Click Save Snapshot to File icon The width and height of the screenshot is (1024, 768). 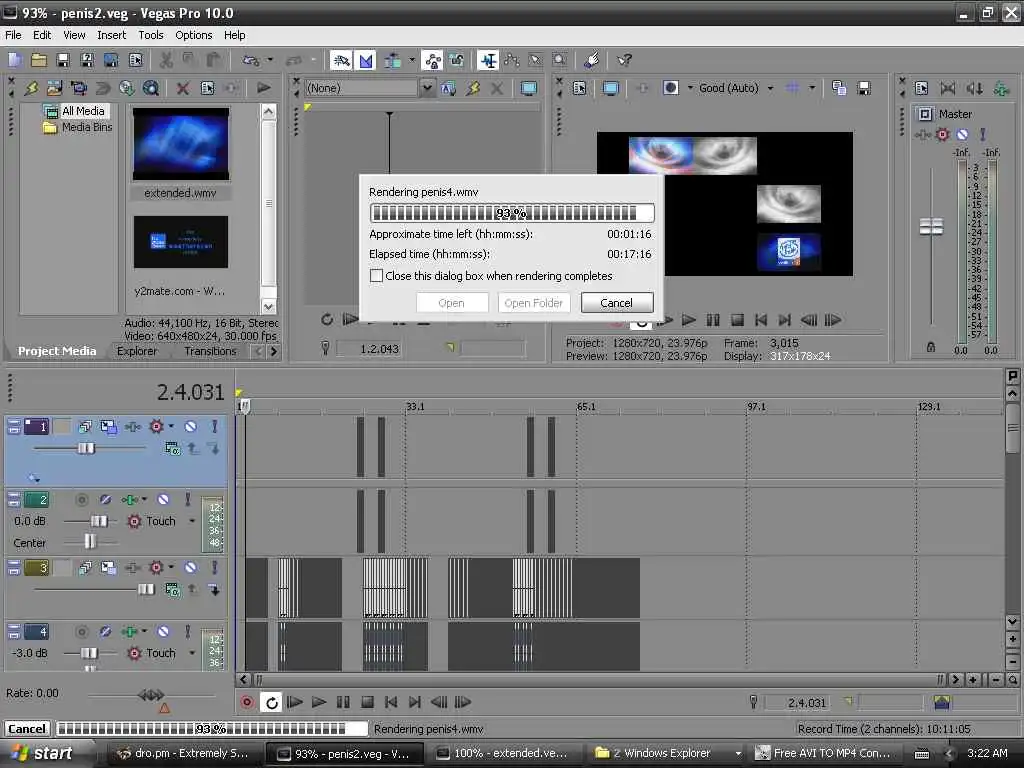coord(864,88)
